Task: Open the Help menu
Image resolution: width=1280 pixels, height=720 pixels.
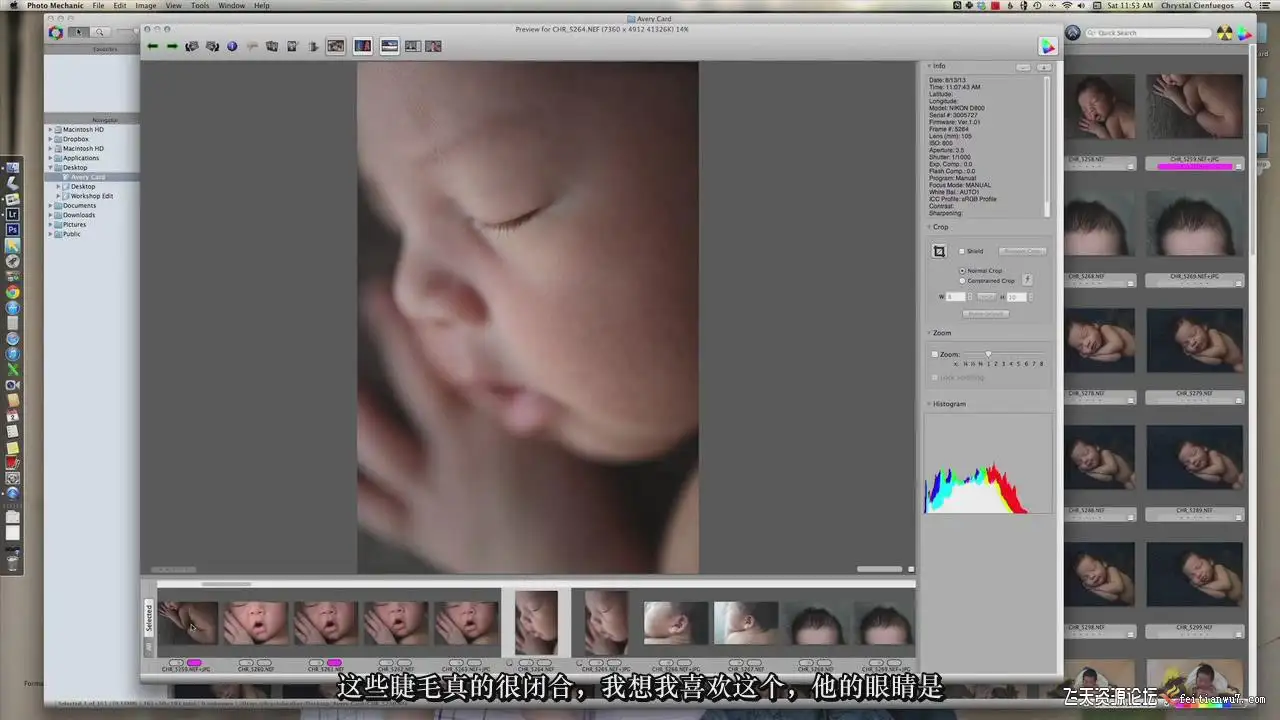Action: 262,6
